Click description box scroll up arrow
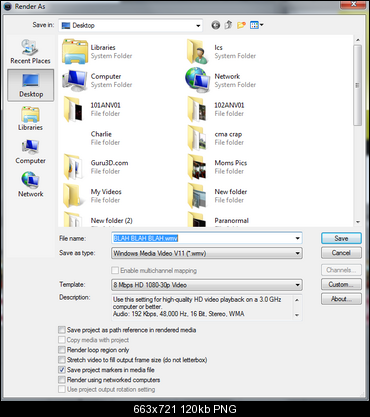The height and width of the screenshot is (417, 370). 297,300
